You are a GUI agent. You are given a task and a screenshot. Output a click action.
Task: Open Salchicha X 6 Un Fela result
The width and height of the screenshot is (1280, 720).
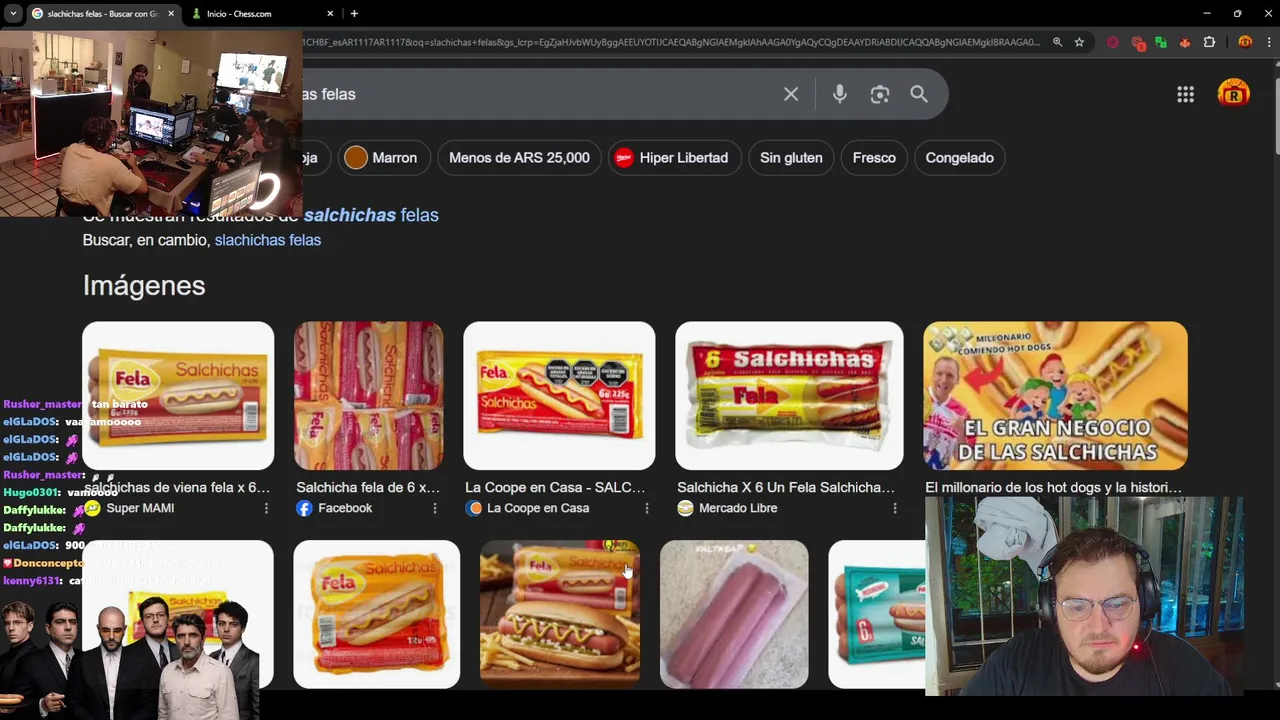pyautogui.click(x=786, y=487)
